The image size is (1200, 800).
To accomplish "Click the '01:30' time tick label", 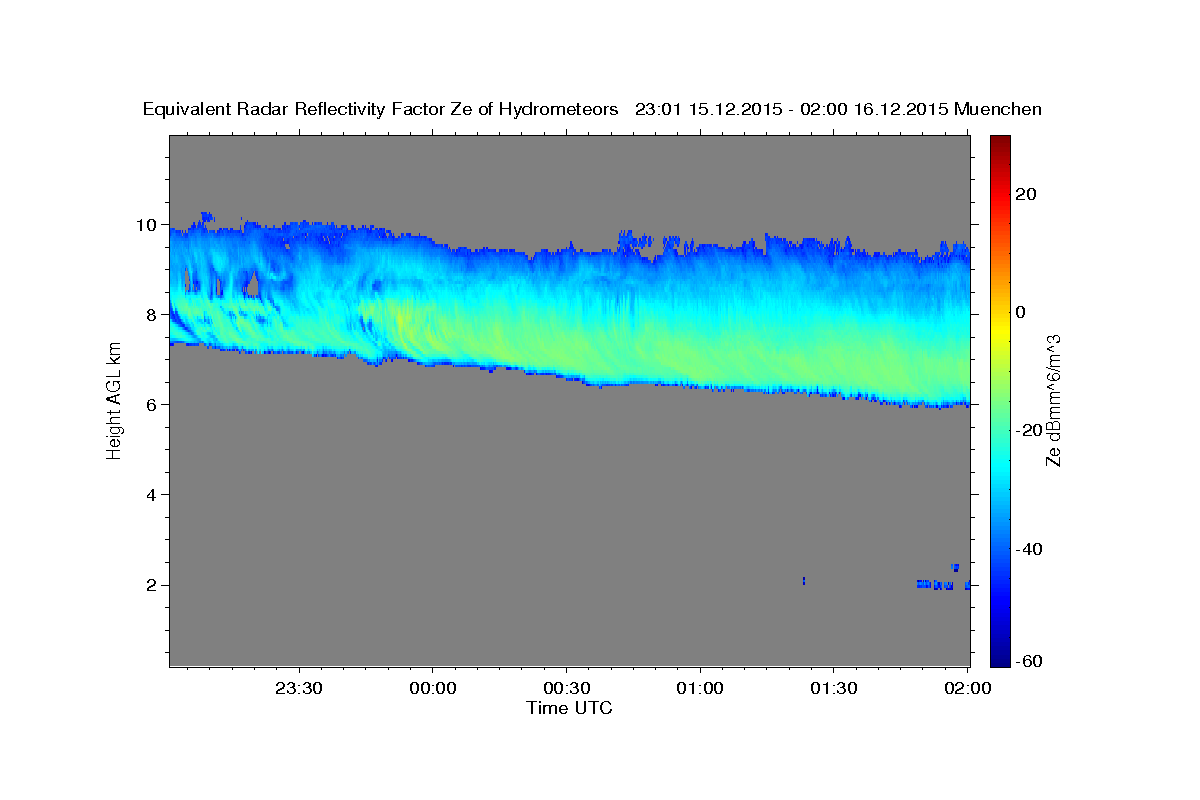I will [833, 688].
